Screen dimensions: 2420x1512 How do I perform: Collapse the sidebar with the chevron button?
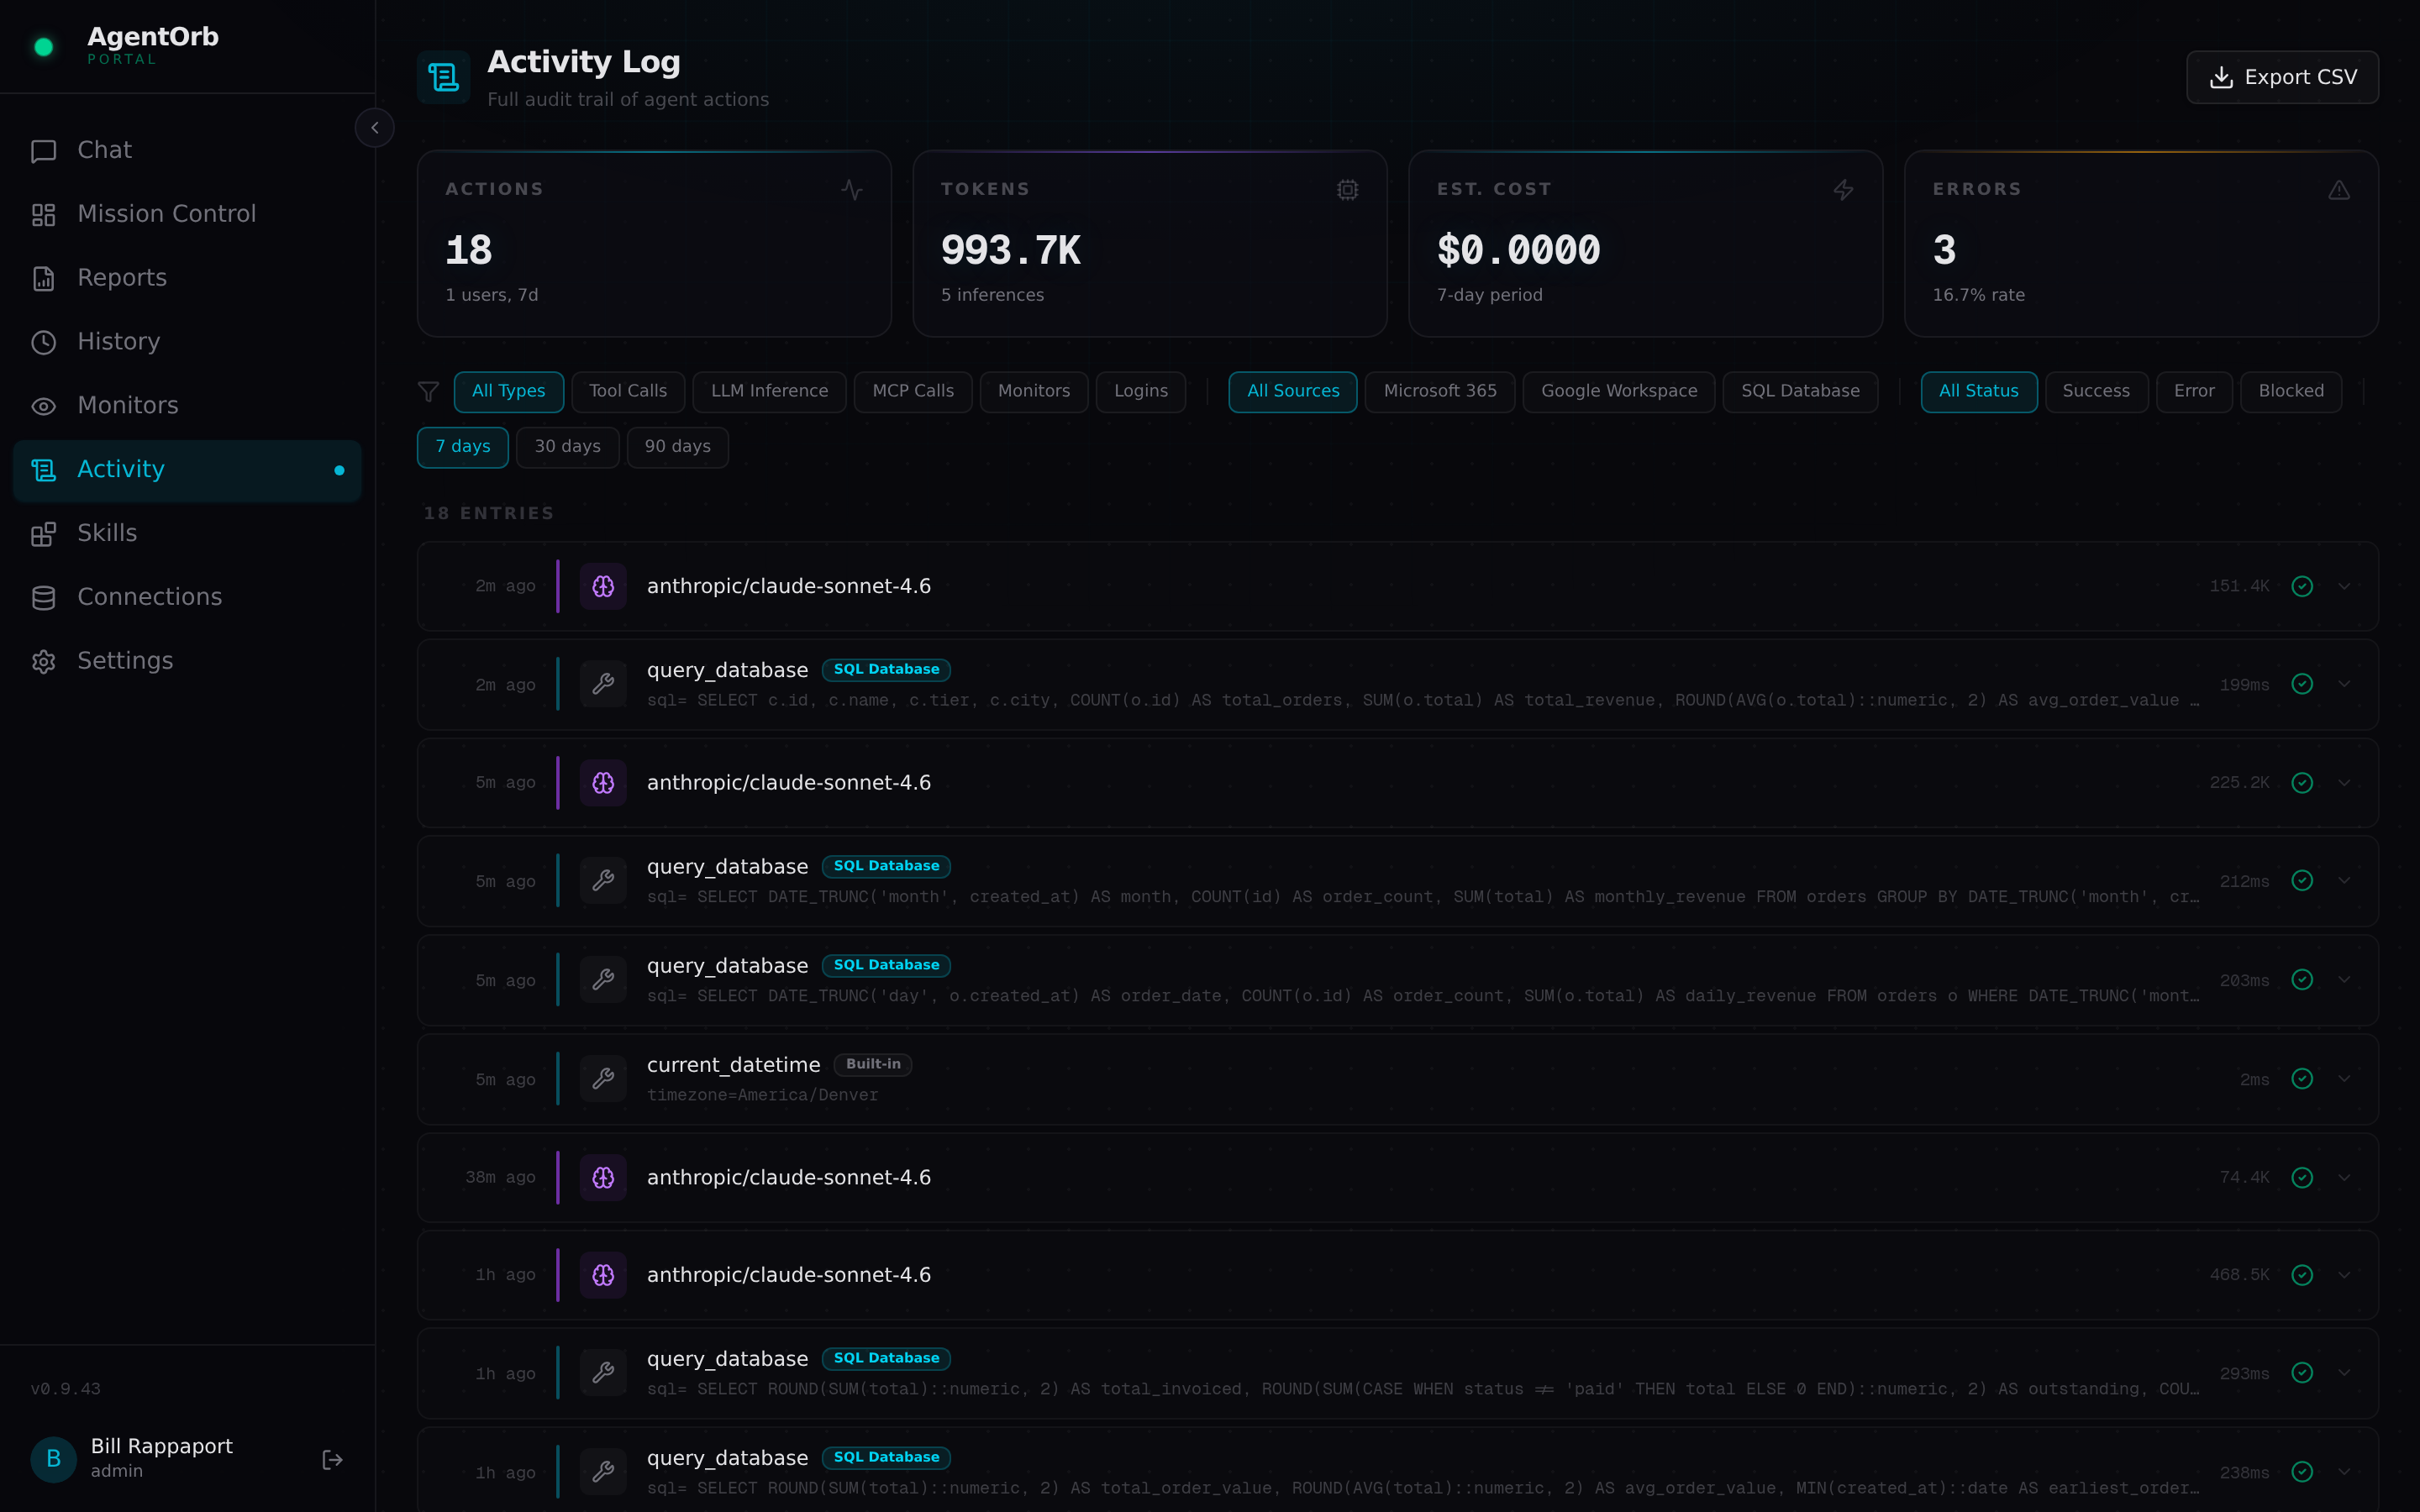click(x=374, y=128)
